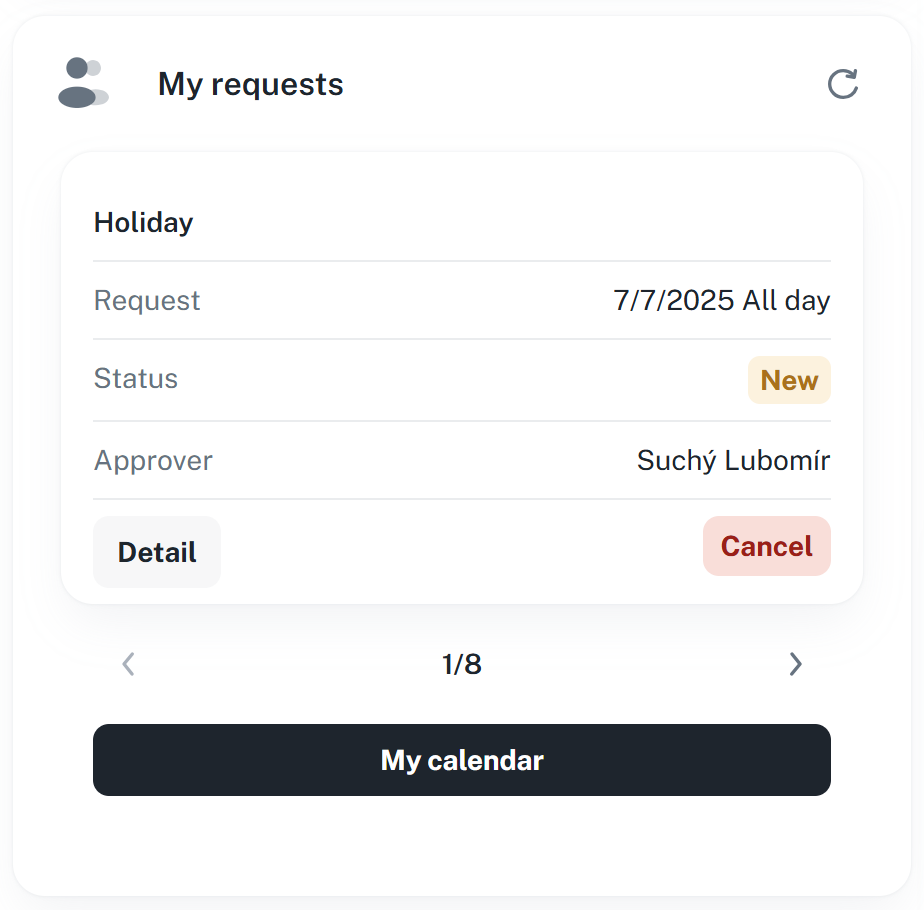Click the Request row label
Screen dimensions: 924x910
pos(147,301)
